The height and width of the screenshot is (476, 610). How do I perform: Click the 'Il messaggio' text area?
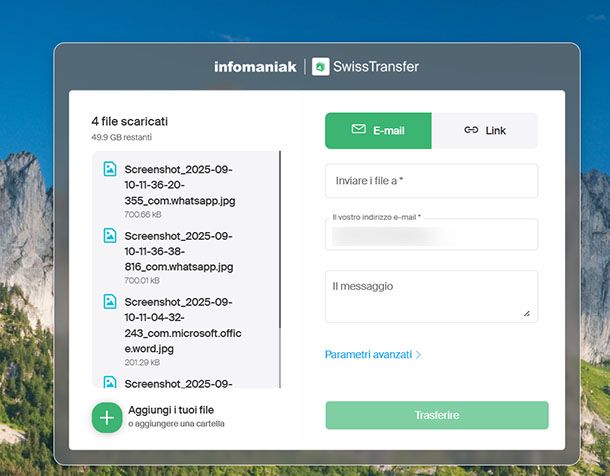(431, 296)
